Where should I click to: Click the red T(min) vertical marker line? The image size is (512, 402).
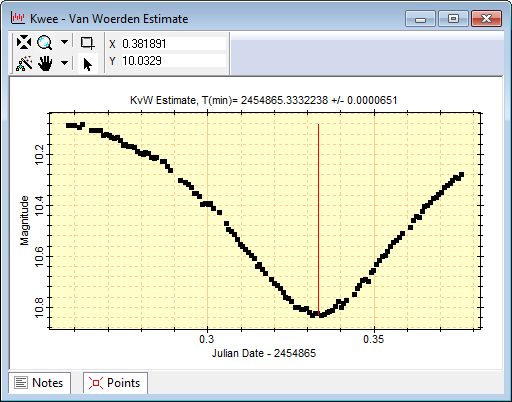pyautogui.click(x=318, y=219)
